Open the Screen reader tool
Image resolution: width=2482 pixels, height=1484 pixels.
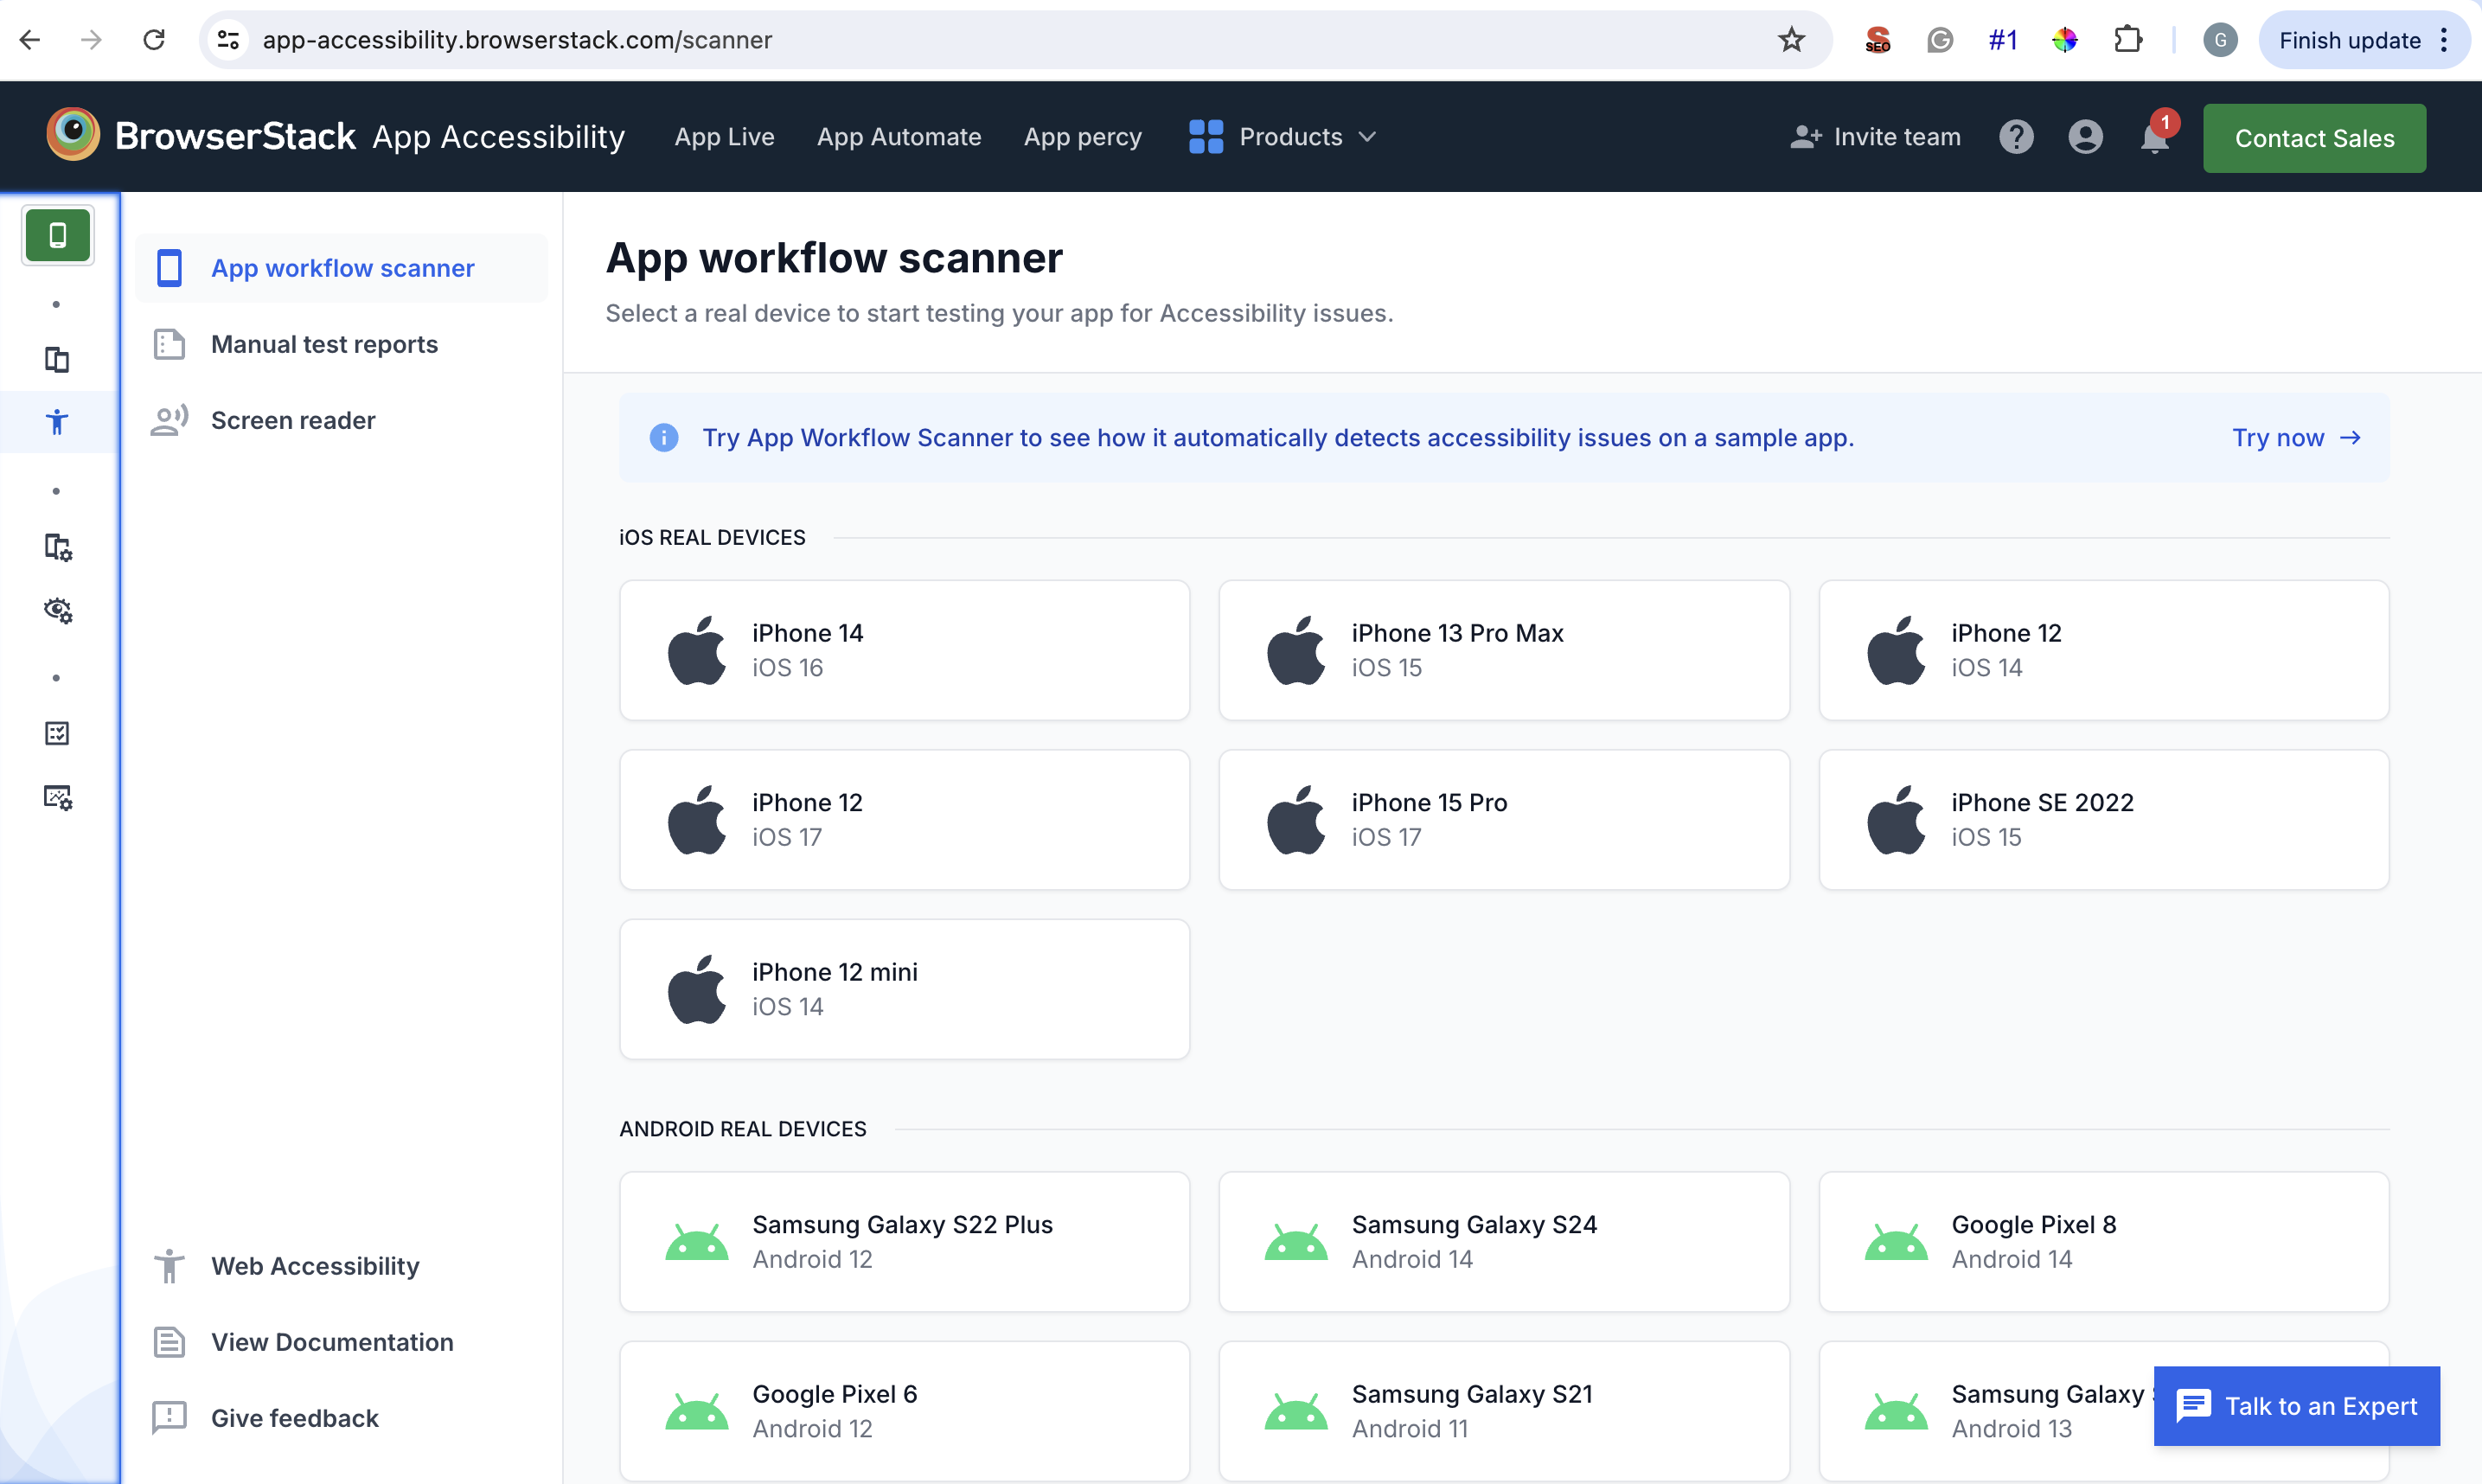point(293,419)
